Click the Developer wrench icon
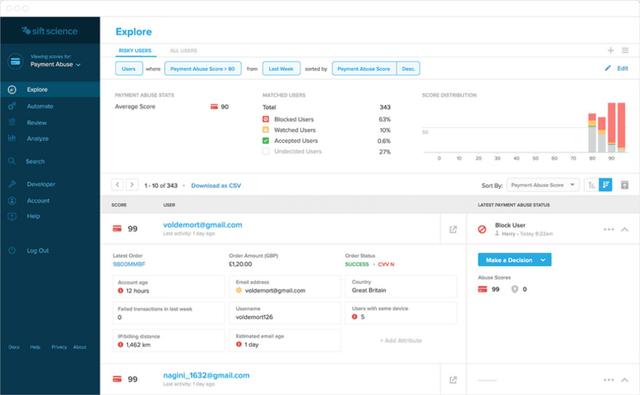 coord(12,184)
